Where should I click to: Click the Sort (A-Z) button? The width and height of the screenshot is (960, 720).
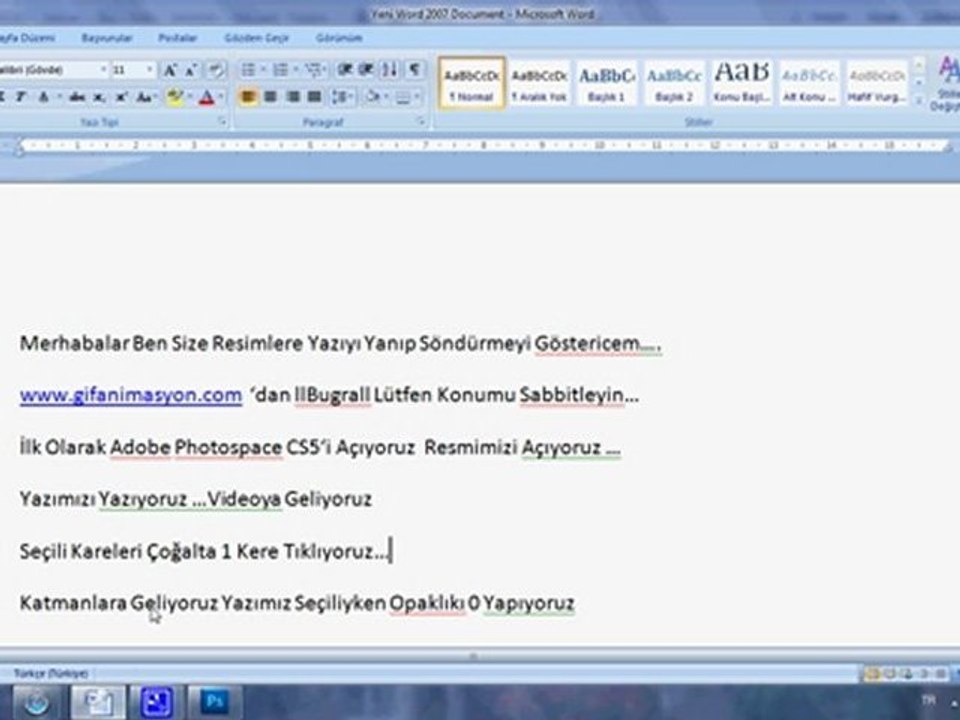tap(390, 70)
